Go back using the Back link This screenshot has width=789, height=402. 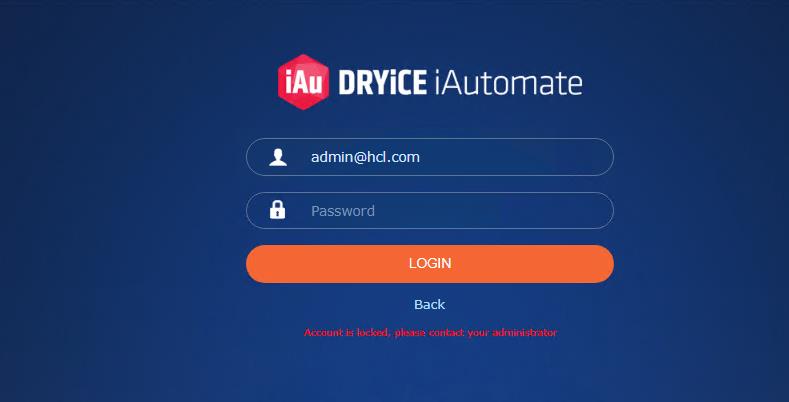coord(429,304)
